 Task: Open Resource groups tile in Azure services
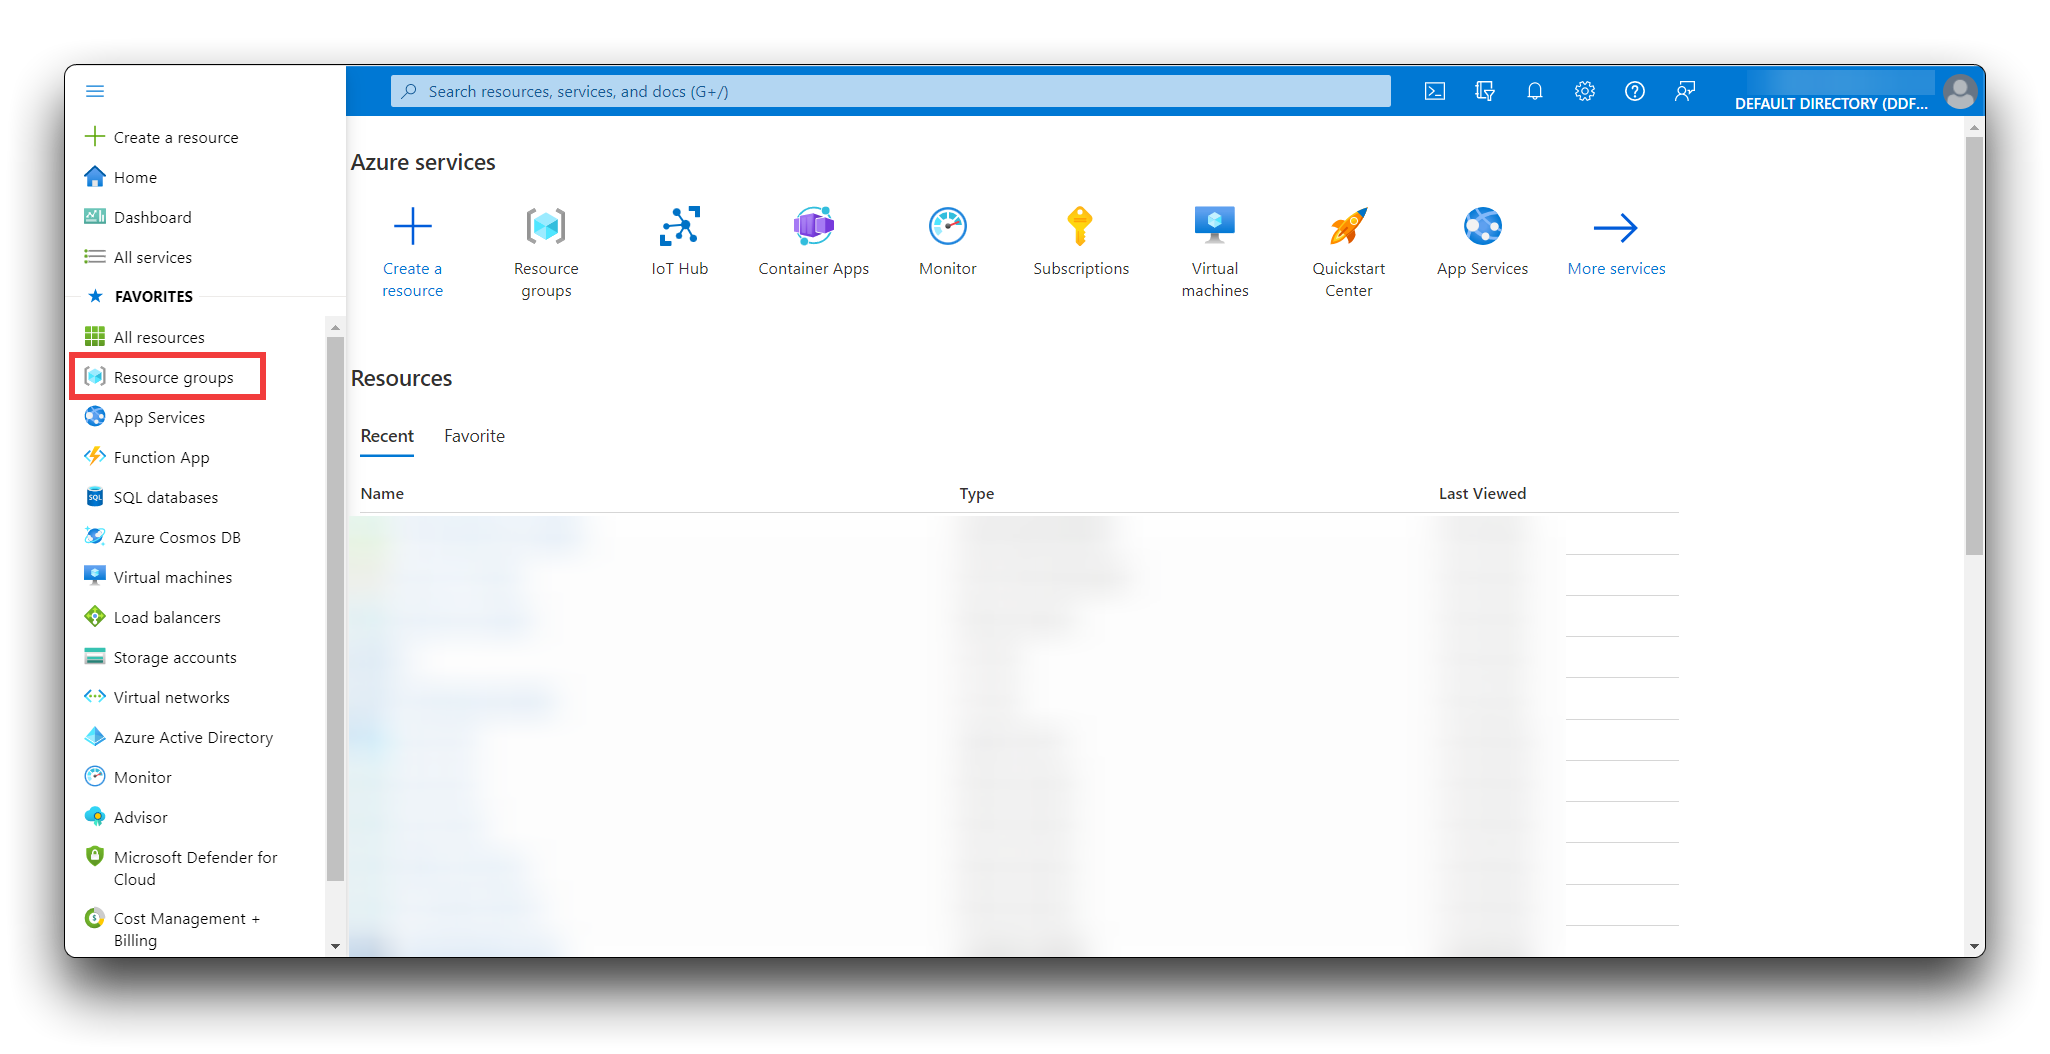(546, 252)
